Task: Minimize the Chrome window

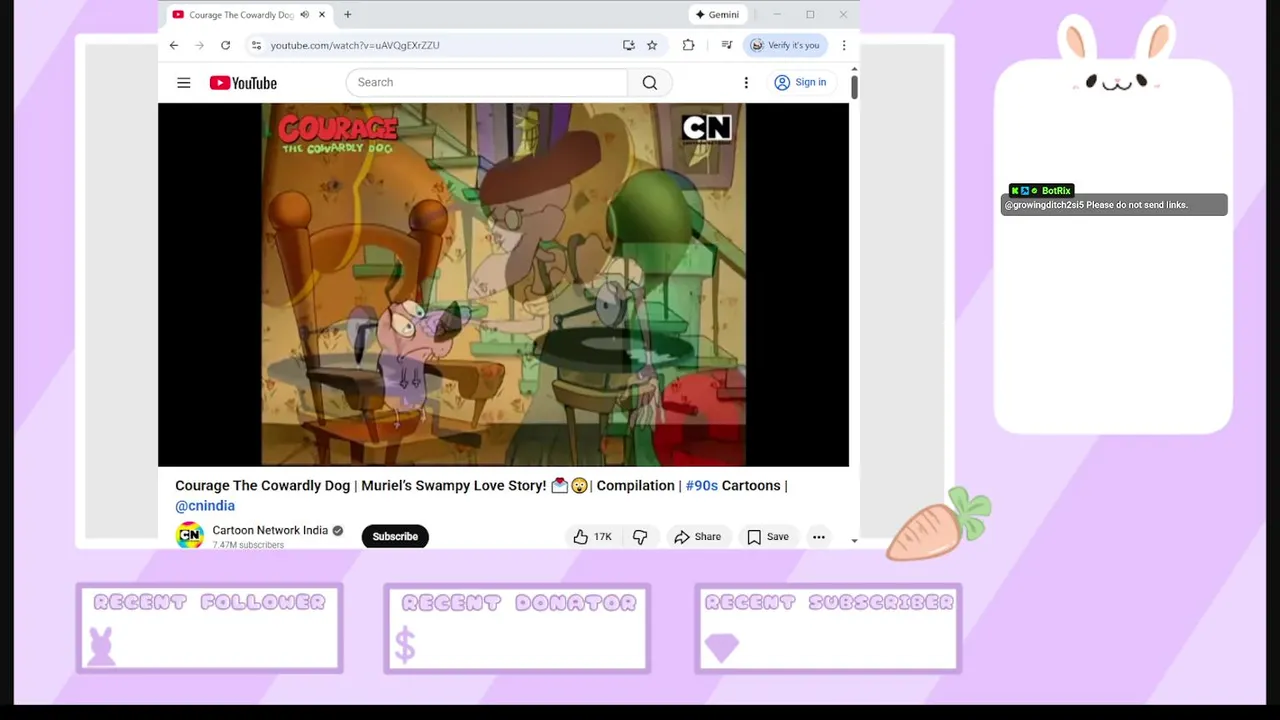Action: pos(777,15)
